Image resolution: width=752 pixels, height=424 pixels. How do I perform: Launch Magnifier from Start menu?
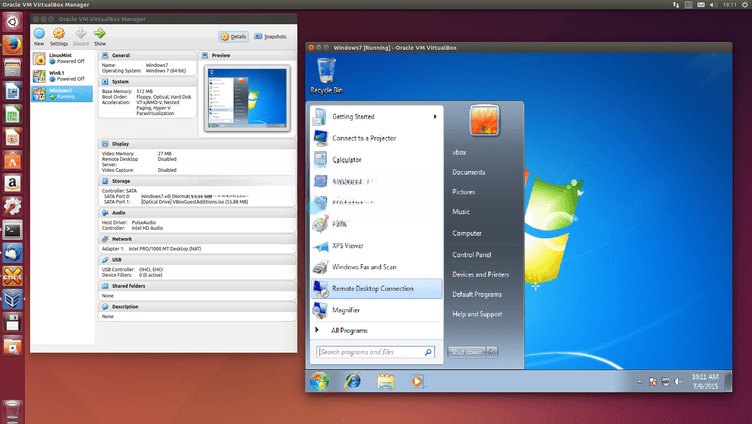coord(376,310)
